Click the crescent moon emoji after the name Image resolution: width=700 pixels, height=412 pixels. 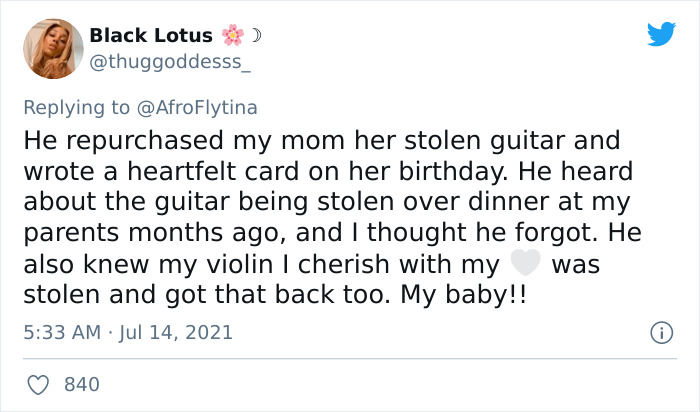tap(256, 35)
